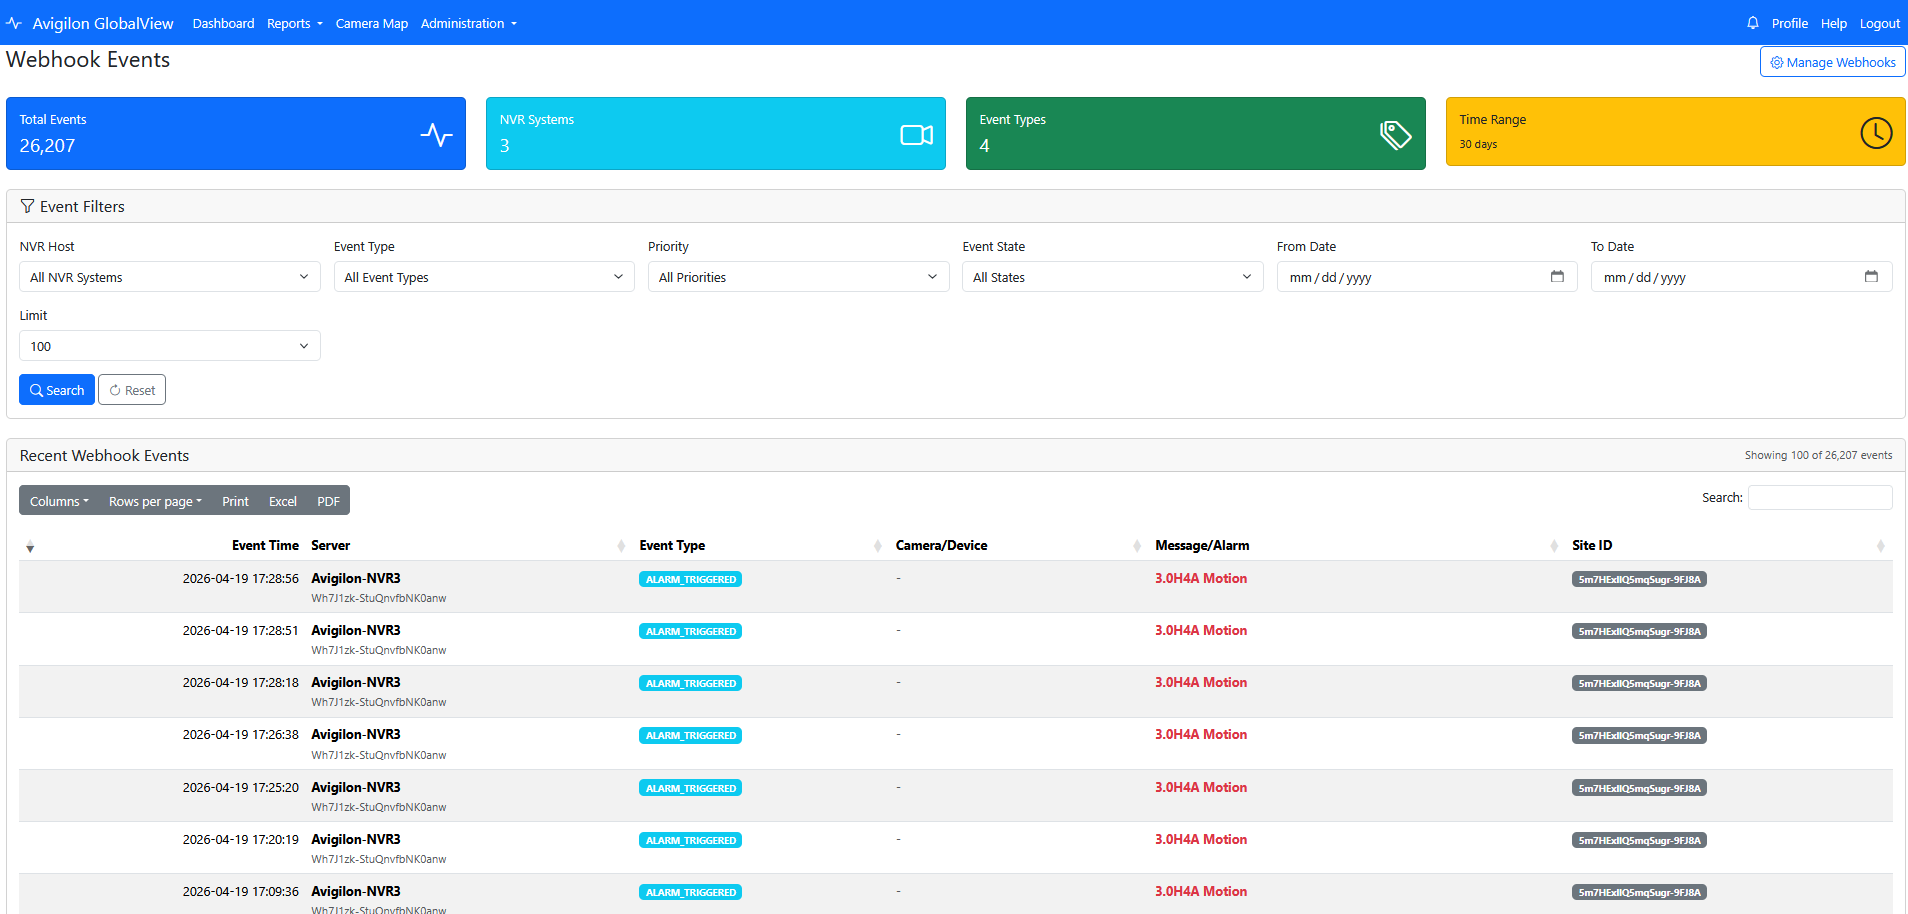
Task: Go to Dashboard in the navbar
Action: pos(223,23)
